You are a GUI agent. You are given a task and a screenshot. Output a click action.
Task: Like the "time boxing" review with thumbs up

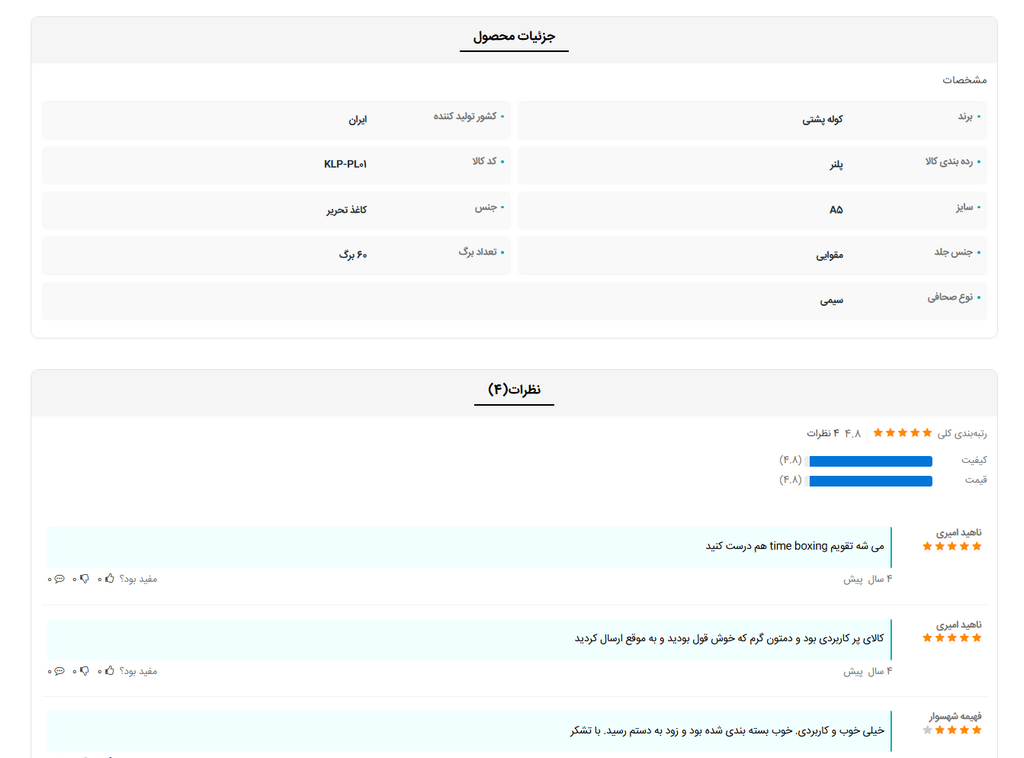[110, 578]
